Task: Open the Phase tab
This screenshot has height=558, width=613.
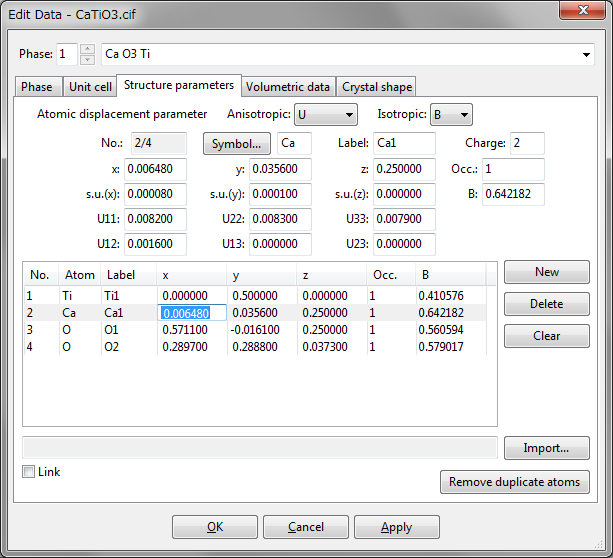Action: tap(37, 87)
